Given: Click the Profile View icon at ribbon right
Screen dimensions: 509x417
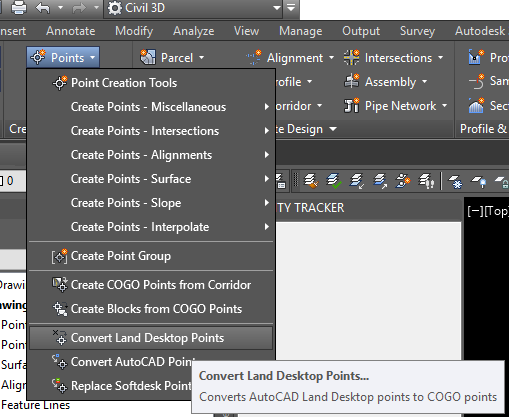Looking at the screenshot, I should point(476,57).
